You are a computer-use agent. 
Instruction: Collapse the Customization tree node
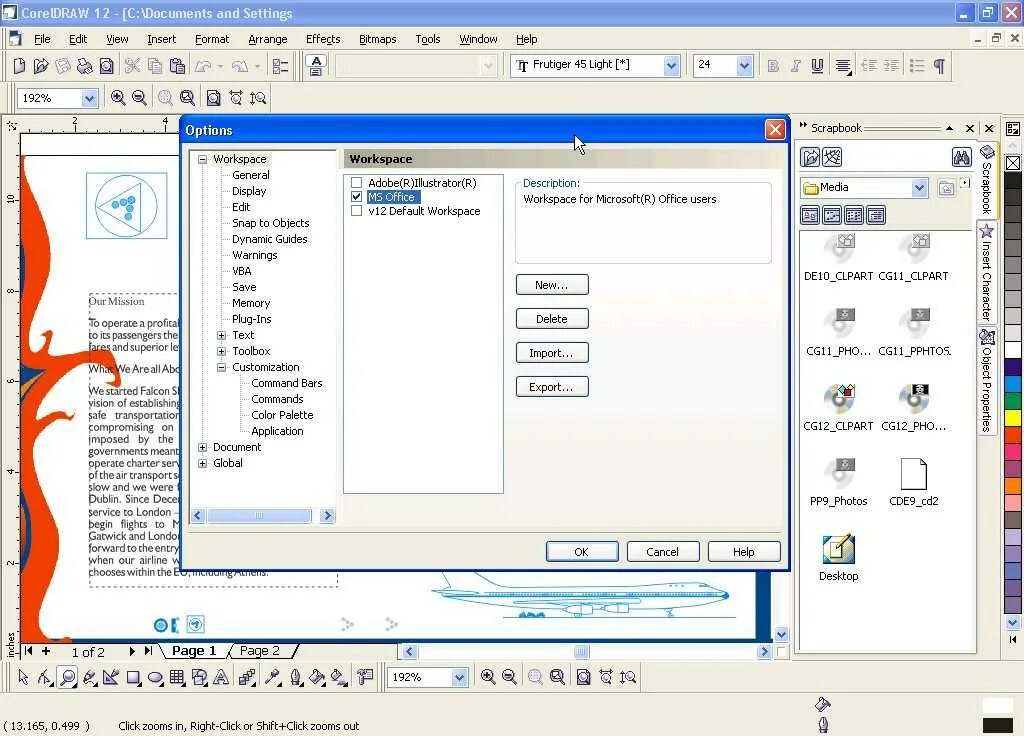click(221, 367)
